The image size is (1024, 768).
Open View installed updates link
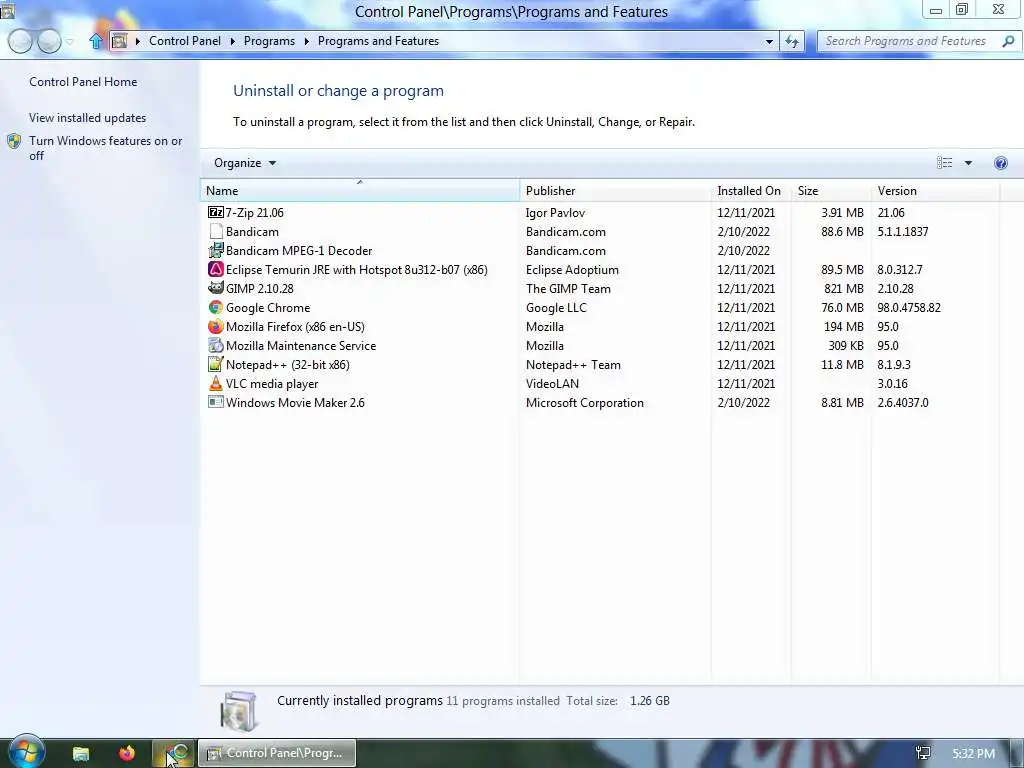pyautogui.click(x=88, y=118)
